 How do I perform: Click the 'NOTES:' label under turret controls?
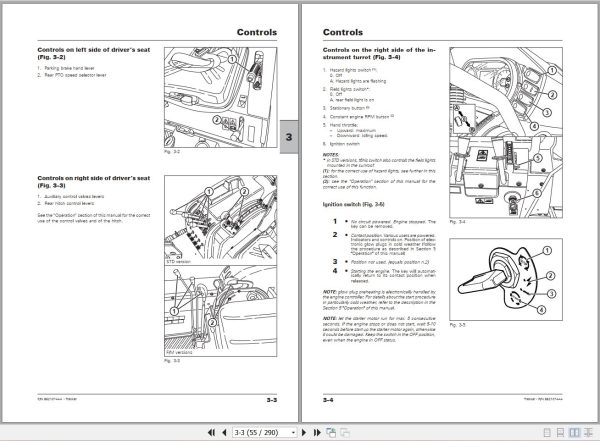tap(331, 155)
